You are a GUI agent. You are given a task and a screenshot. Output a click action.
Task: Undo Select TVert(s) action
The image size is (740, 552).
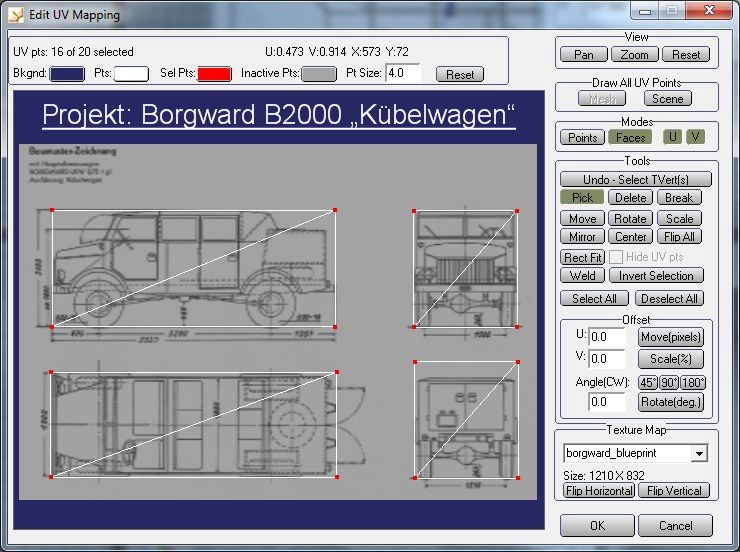636,179
